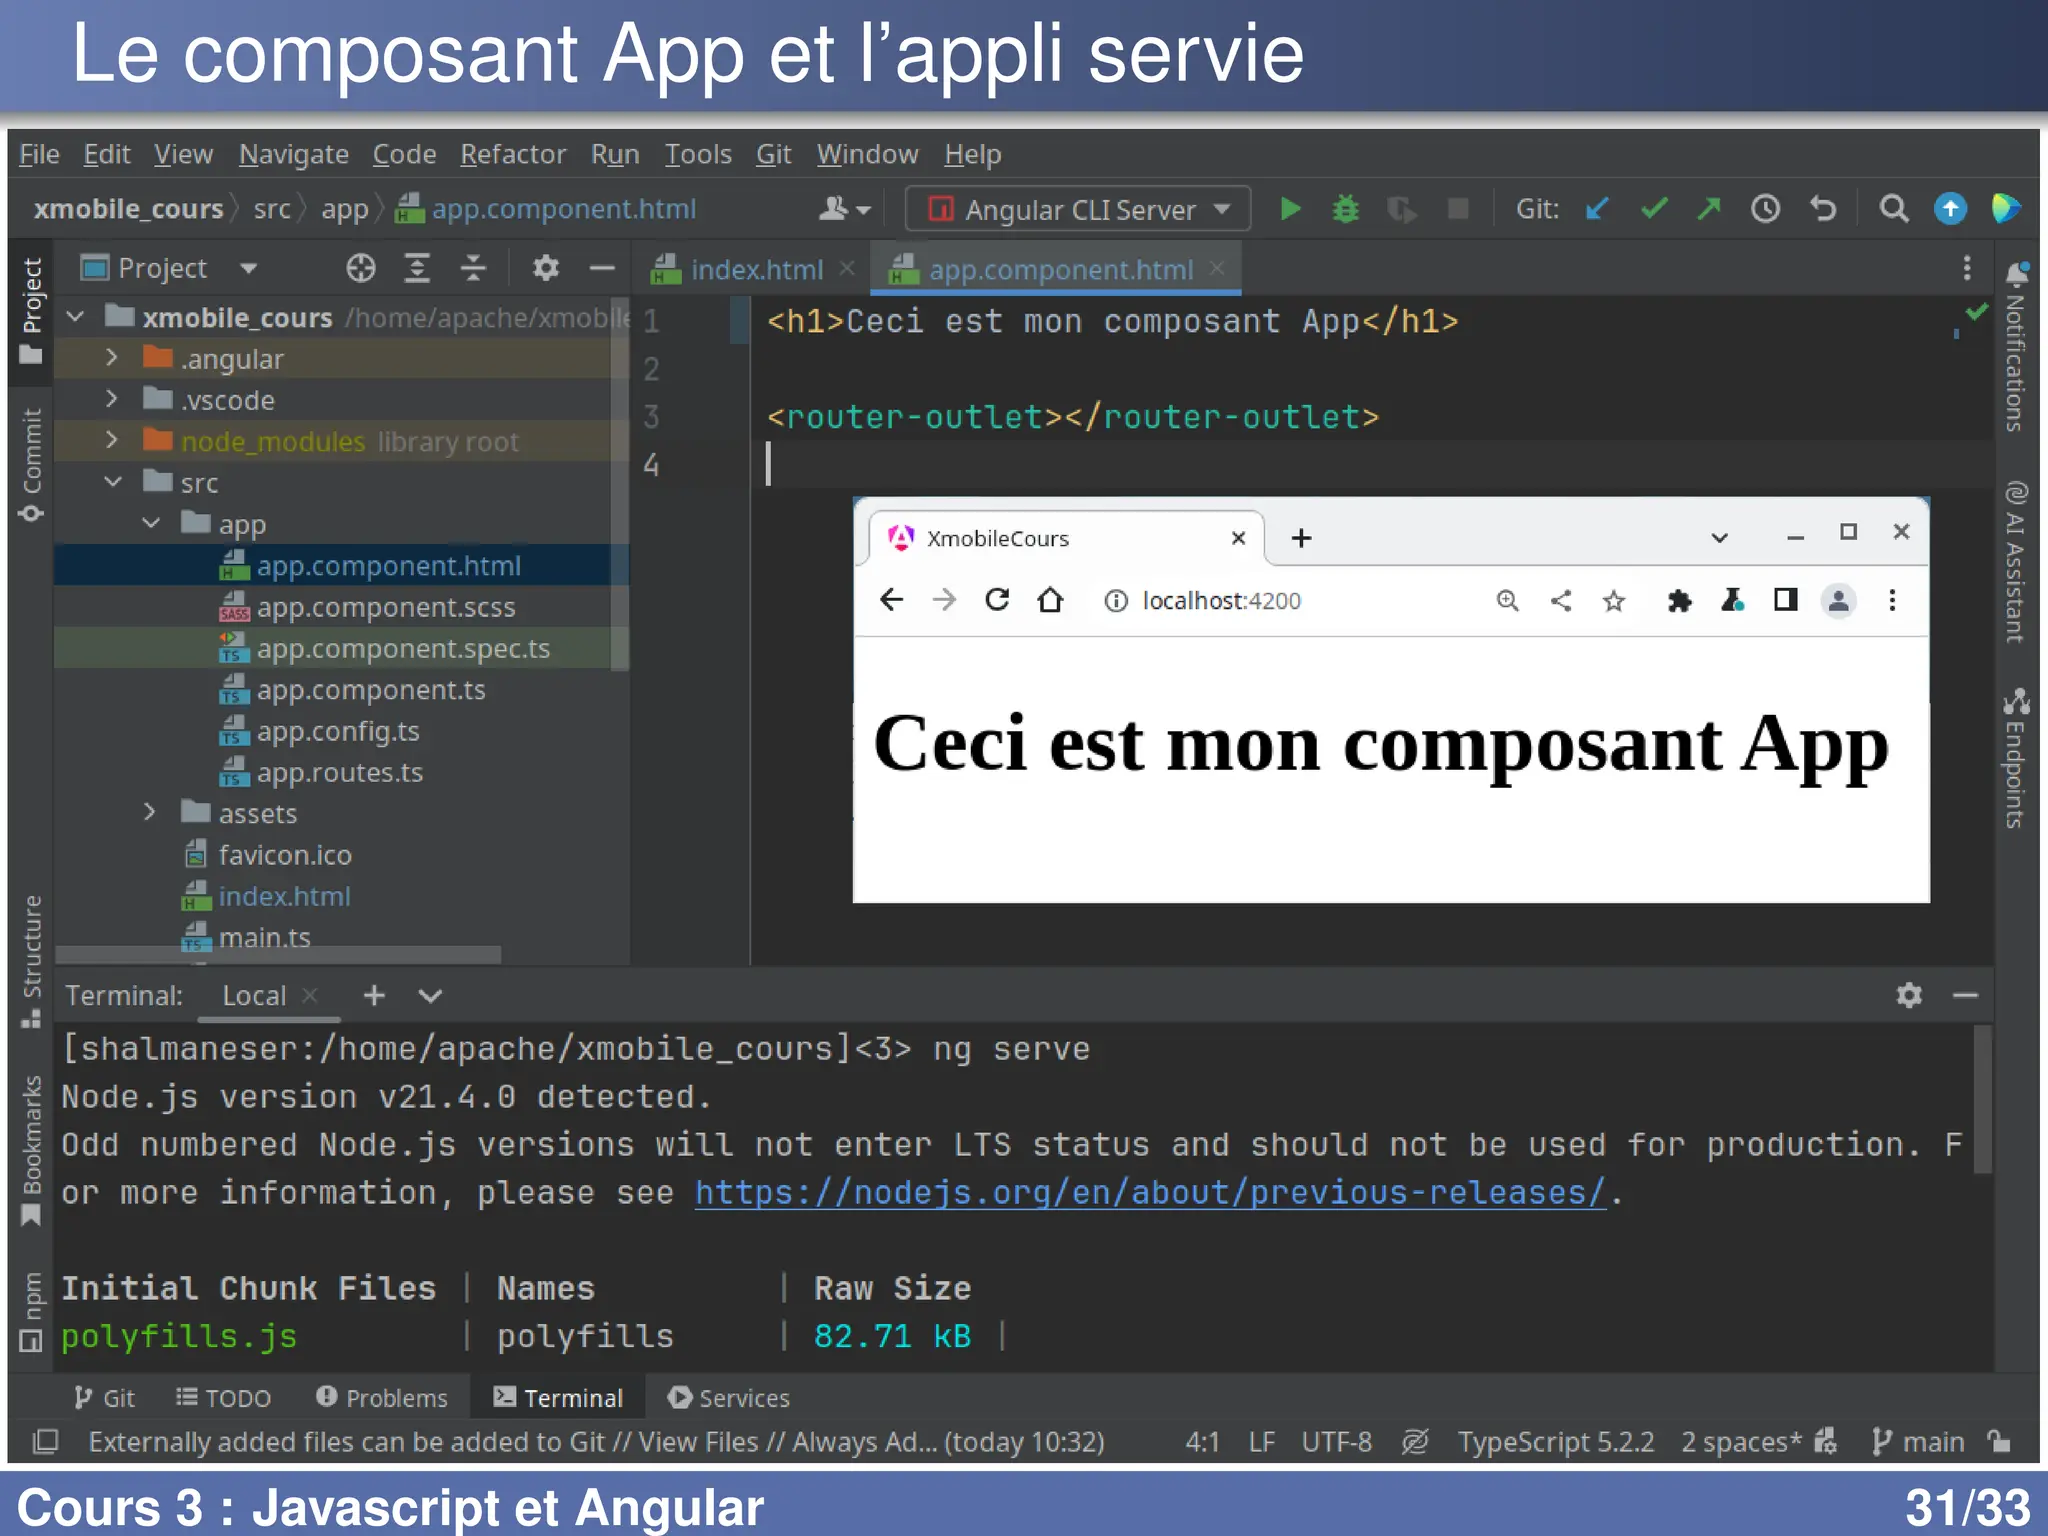Open editor tabs three-dot options menu
The width and height of the screenshot is (2048, 1536).
(1966, 268)
